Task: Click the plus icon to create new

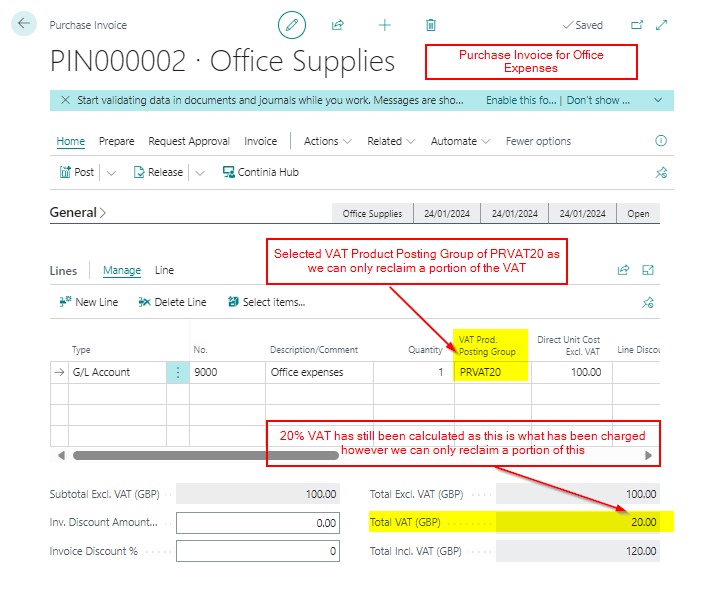Action: [x=384, y=25]
